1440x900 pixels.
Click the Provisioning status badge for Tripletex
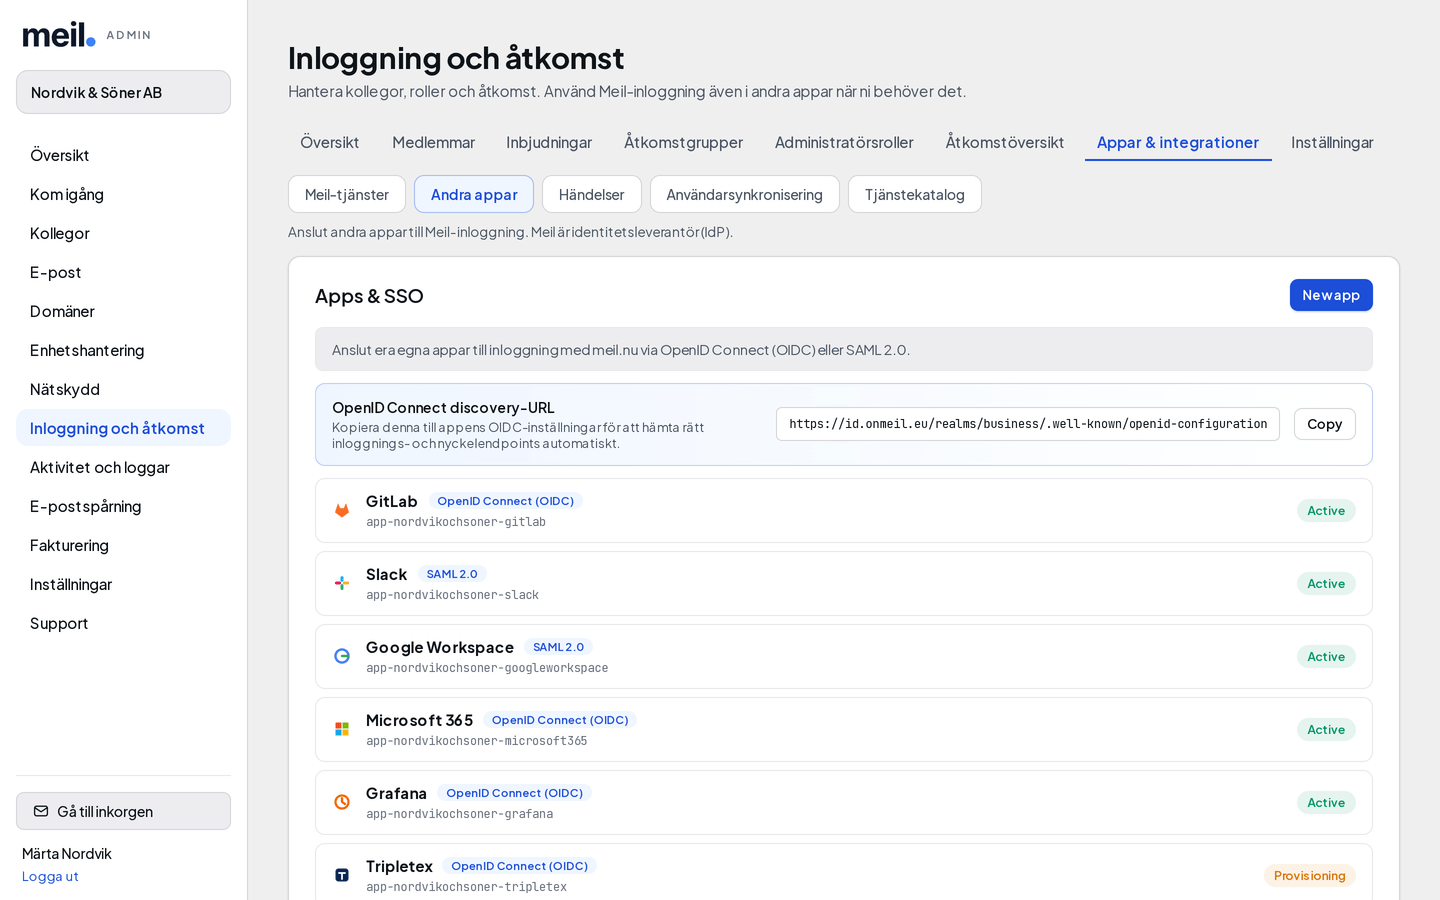1309,875
